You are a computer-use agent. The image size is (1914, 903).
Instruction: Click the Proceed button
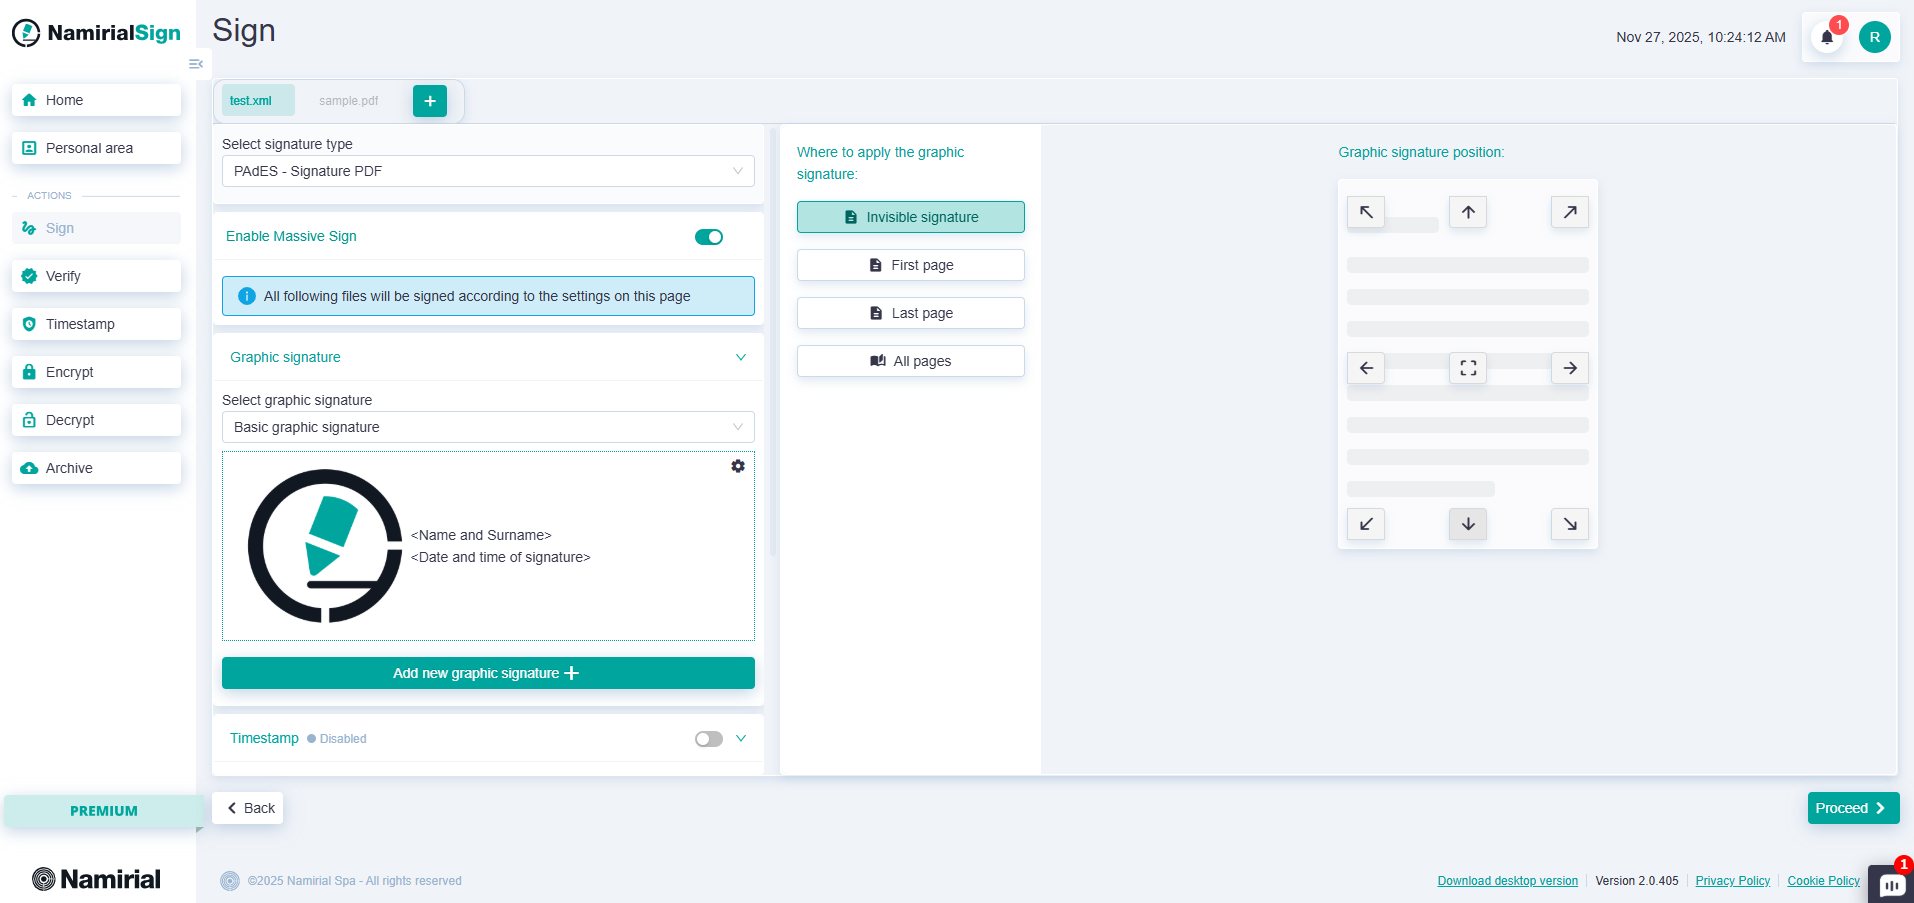pyautogui.click(x=1852, y=808)
